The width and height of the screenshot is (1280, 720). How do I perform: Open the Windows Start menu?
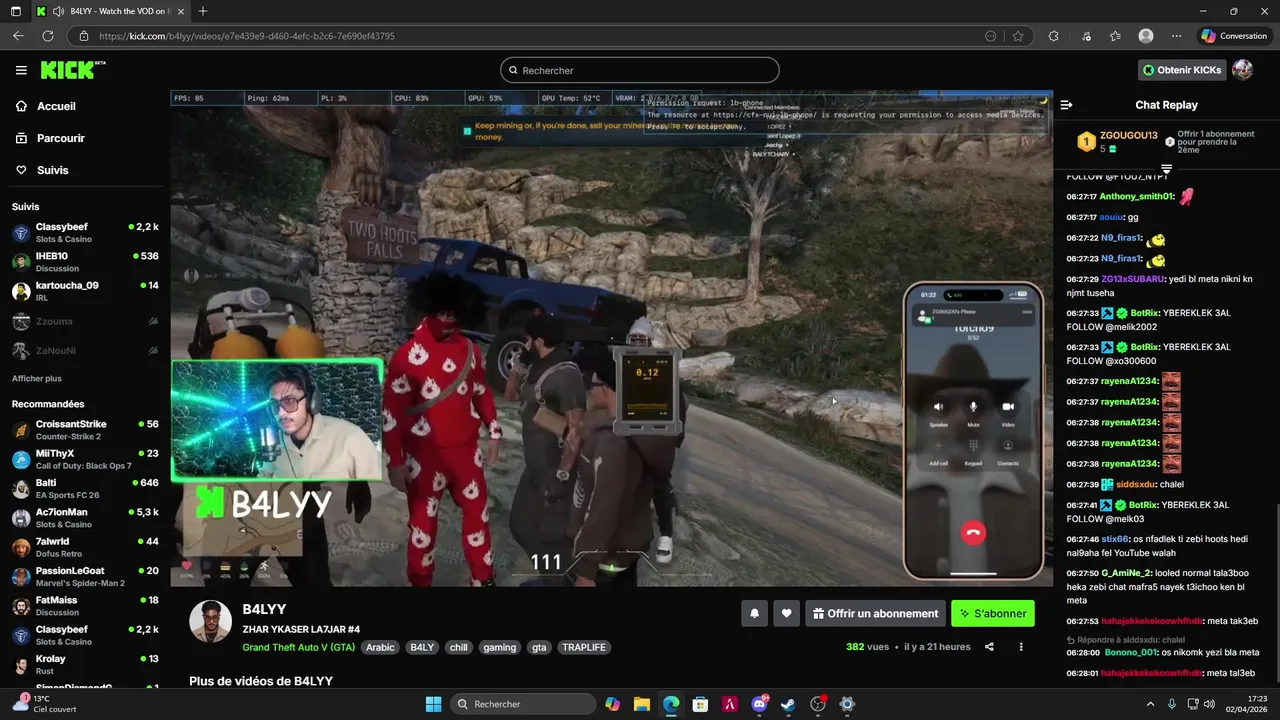tap(433, 704)
